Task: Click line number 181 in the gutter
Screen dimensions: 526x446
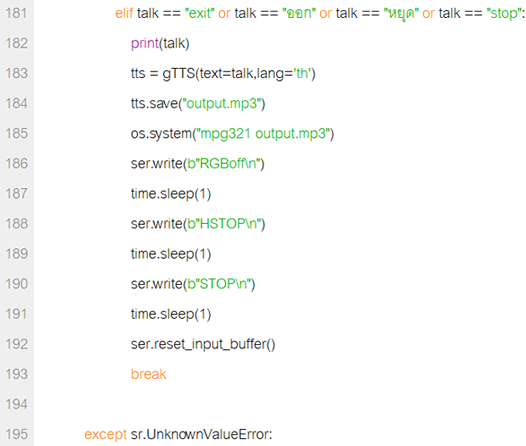Action: click(x=16, y=13)
